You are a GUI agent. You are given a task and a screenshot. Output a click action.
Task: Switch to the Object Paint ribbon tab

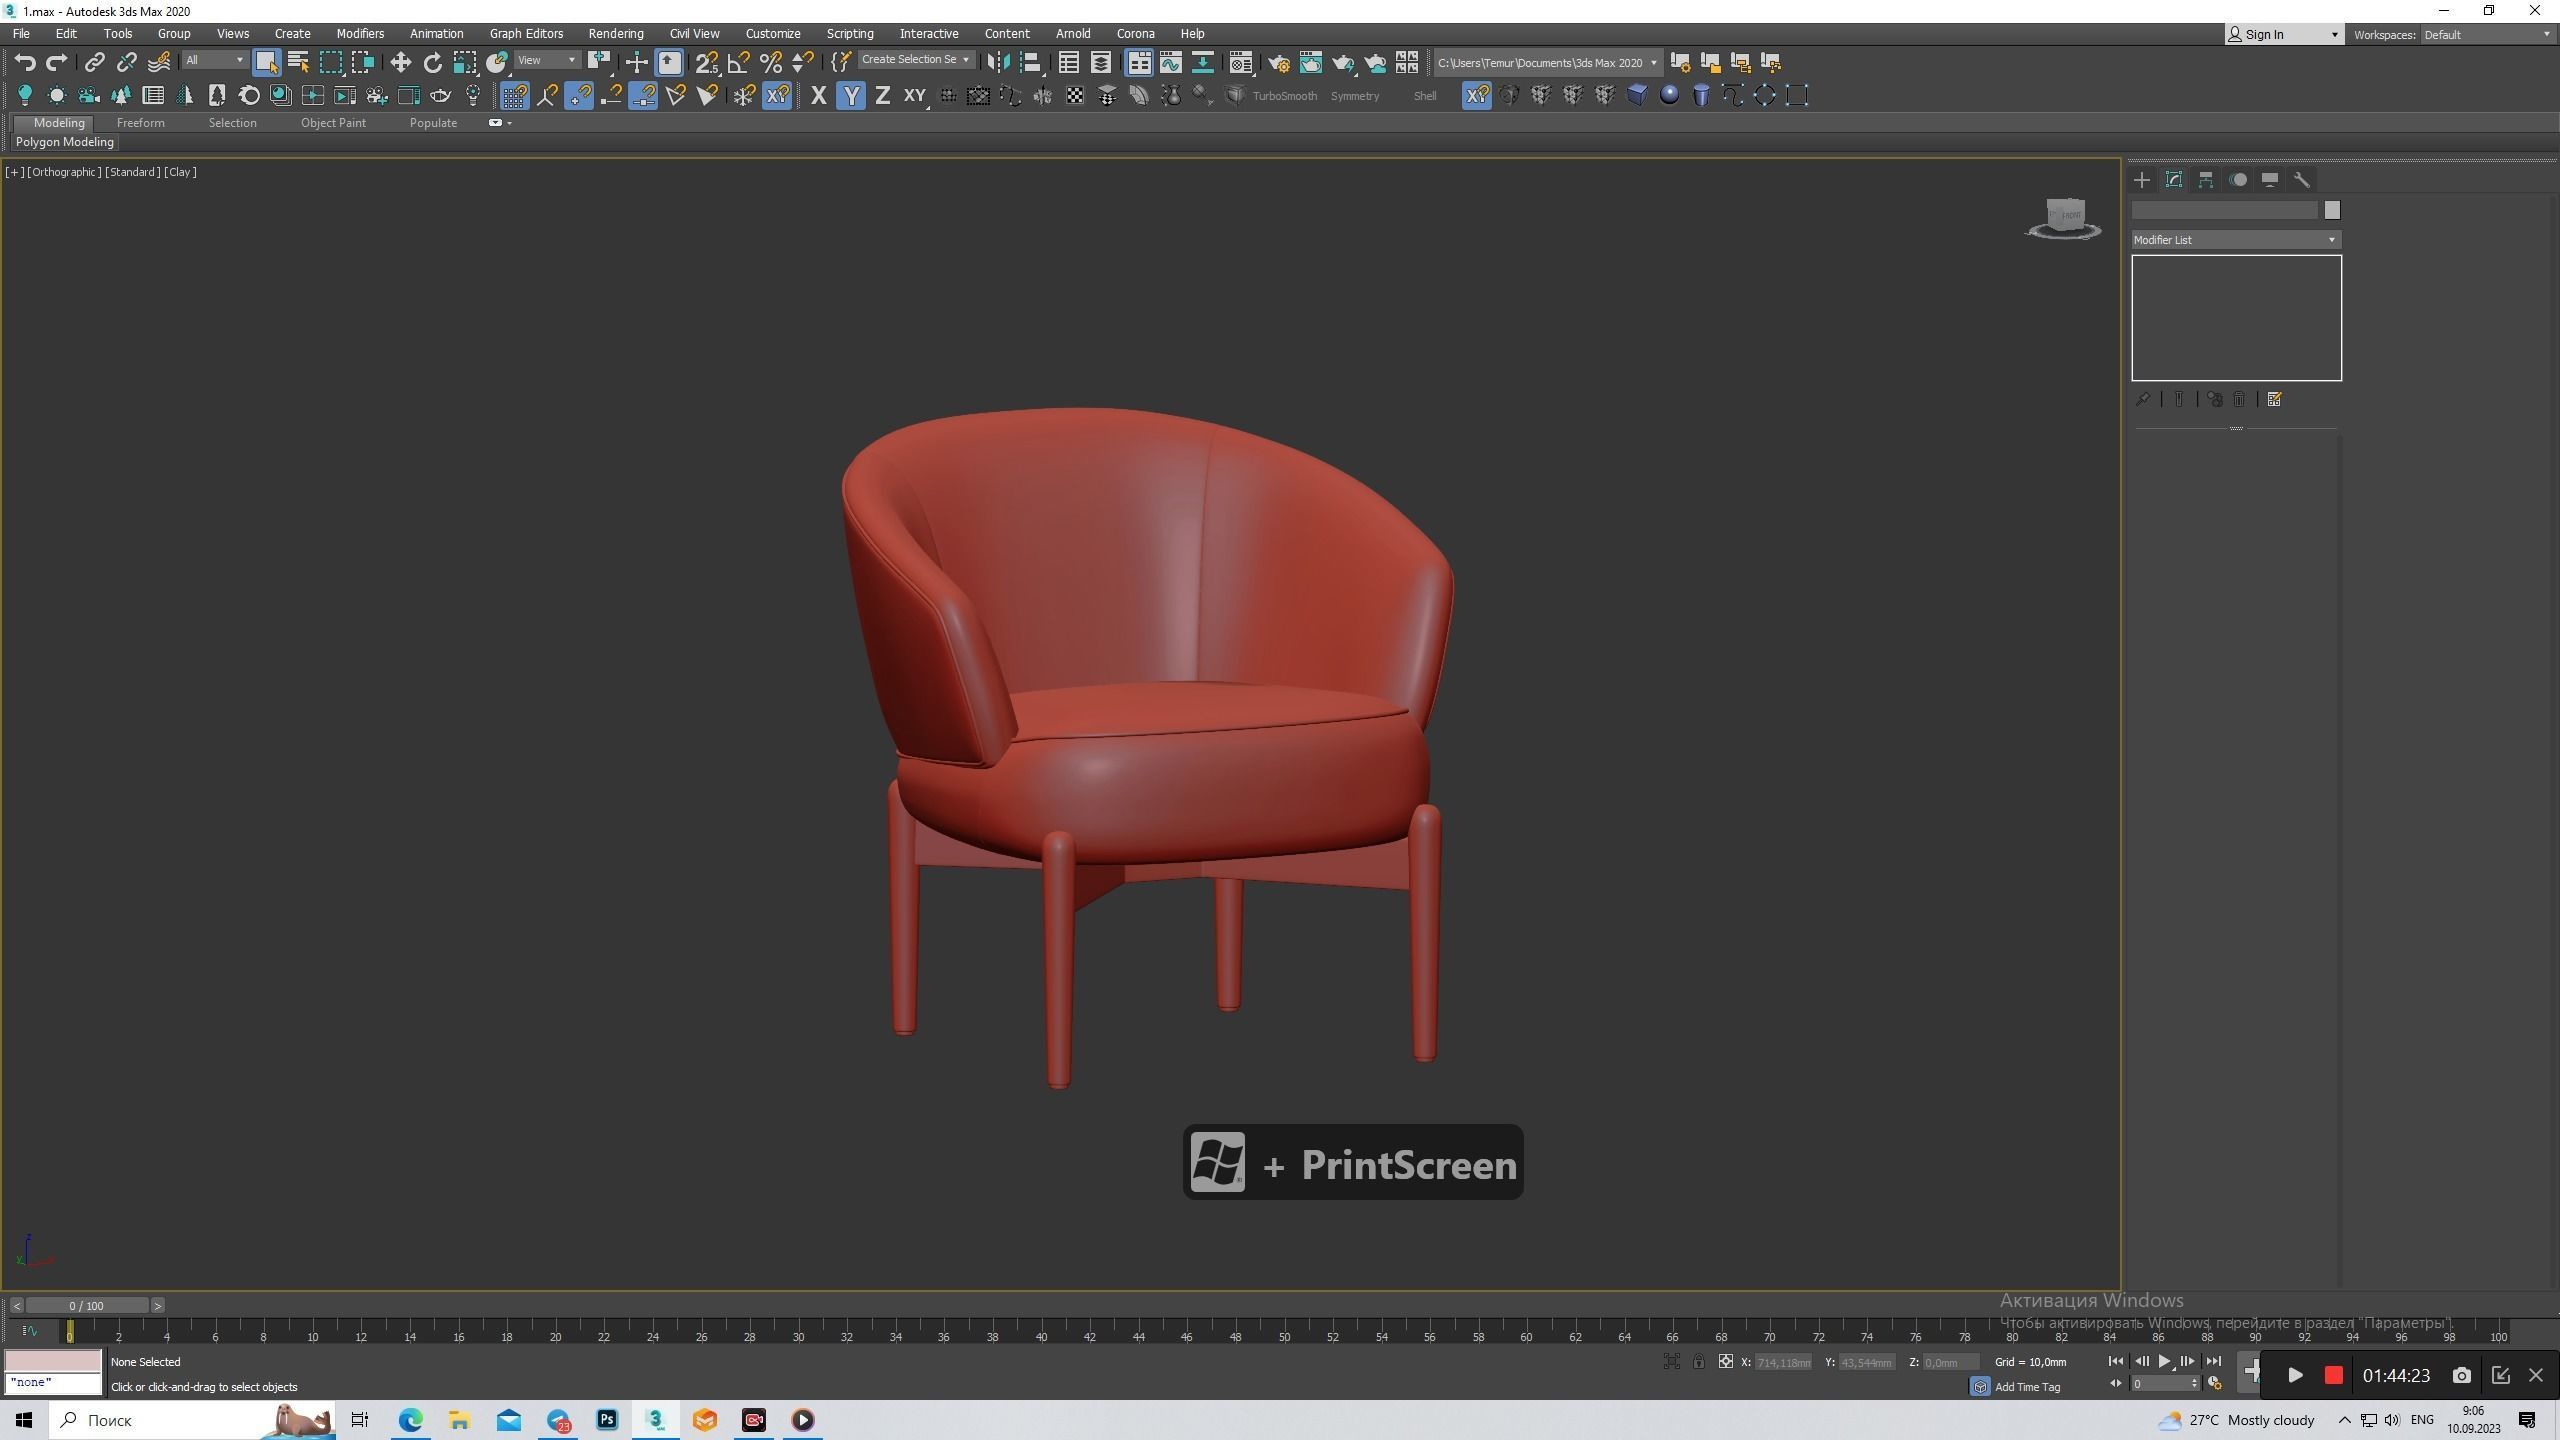[333, 123]
